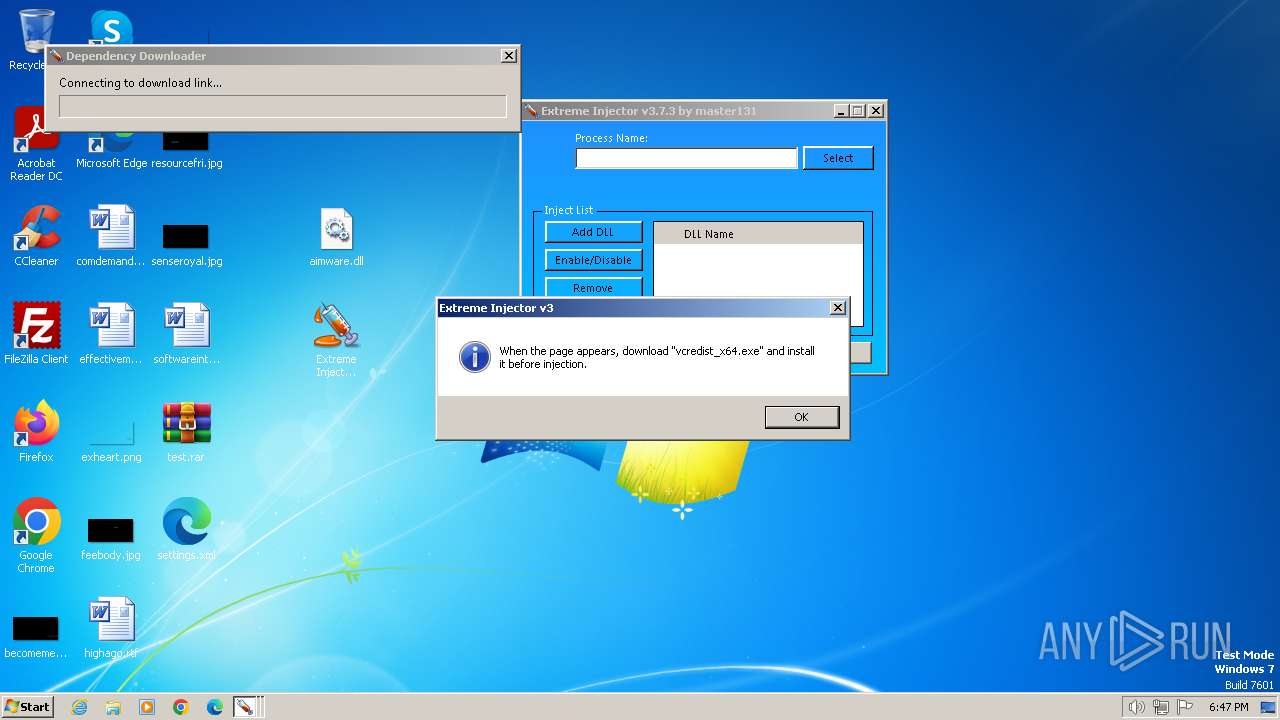Close the Extreme Injector v3 message dialog
1280x720 pixels.
838,308
